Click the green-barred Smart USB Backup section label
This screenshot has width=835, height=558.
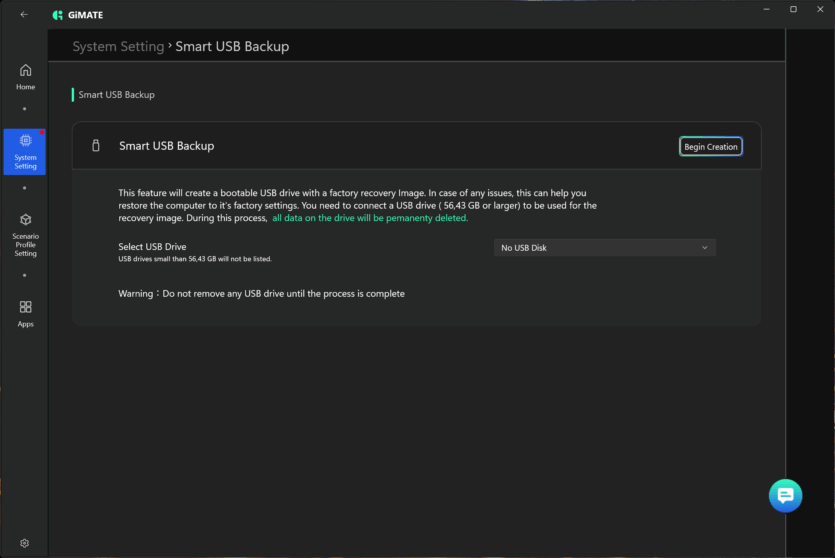(116, 95)
